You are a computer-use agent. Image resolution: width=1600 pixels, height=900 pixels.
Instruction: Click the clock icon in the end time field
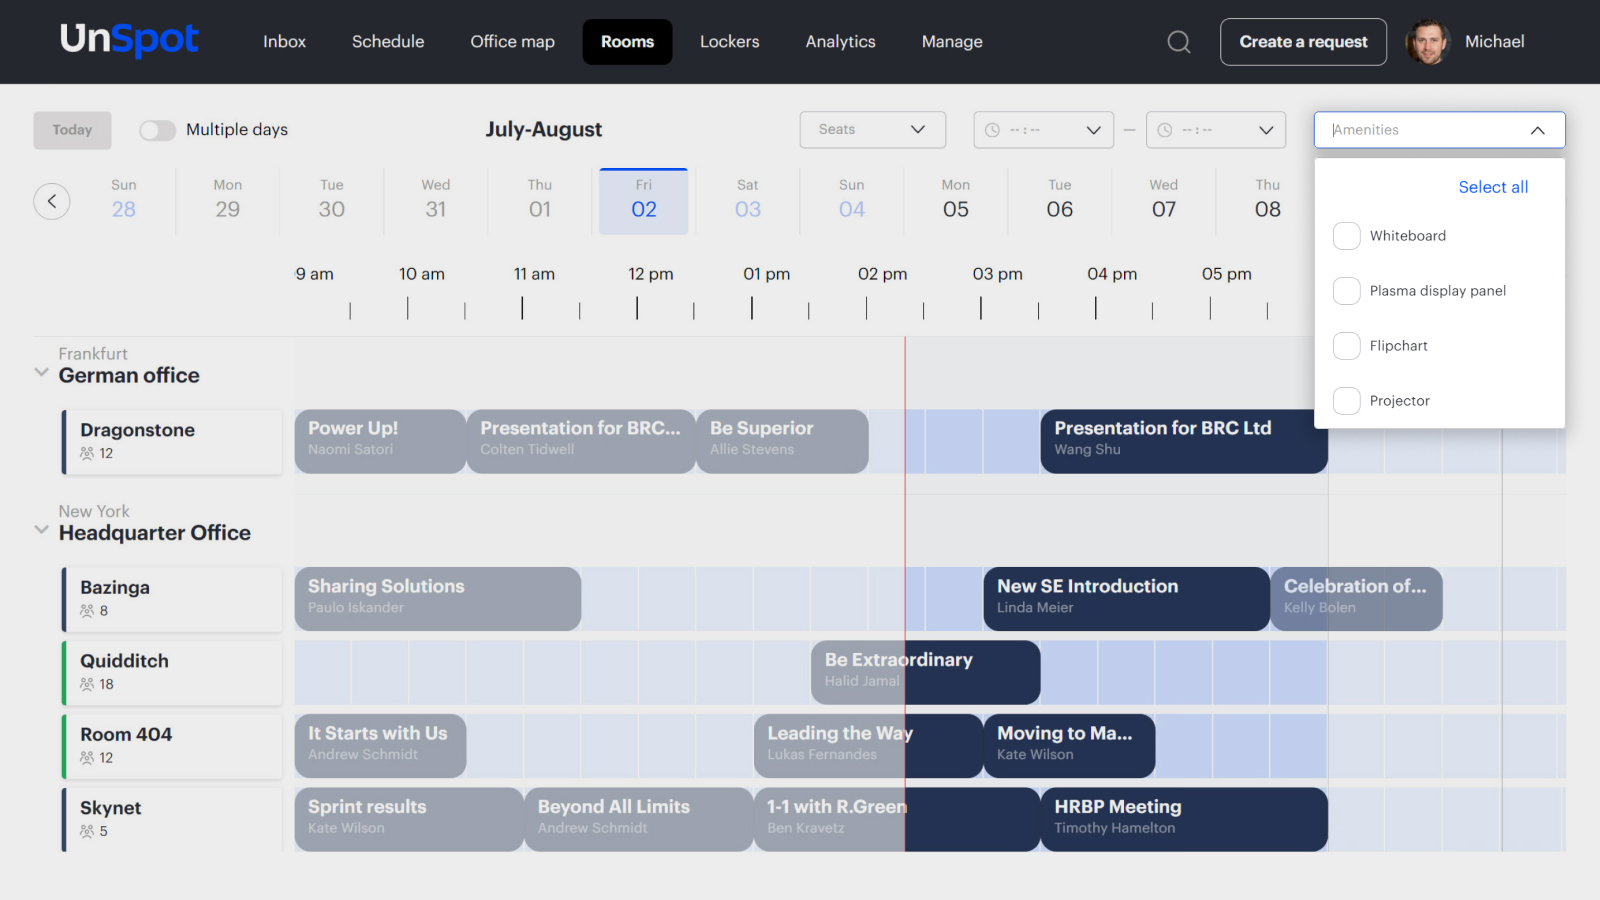1163,129
